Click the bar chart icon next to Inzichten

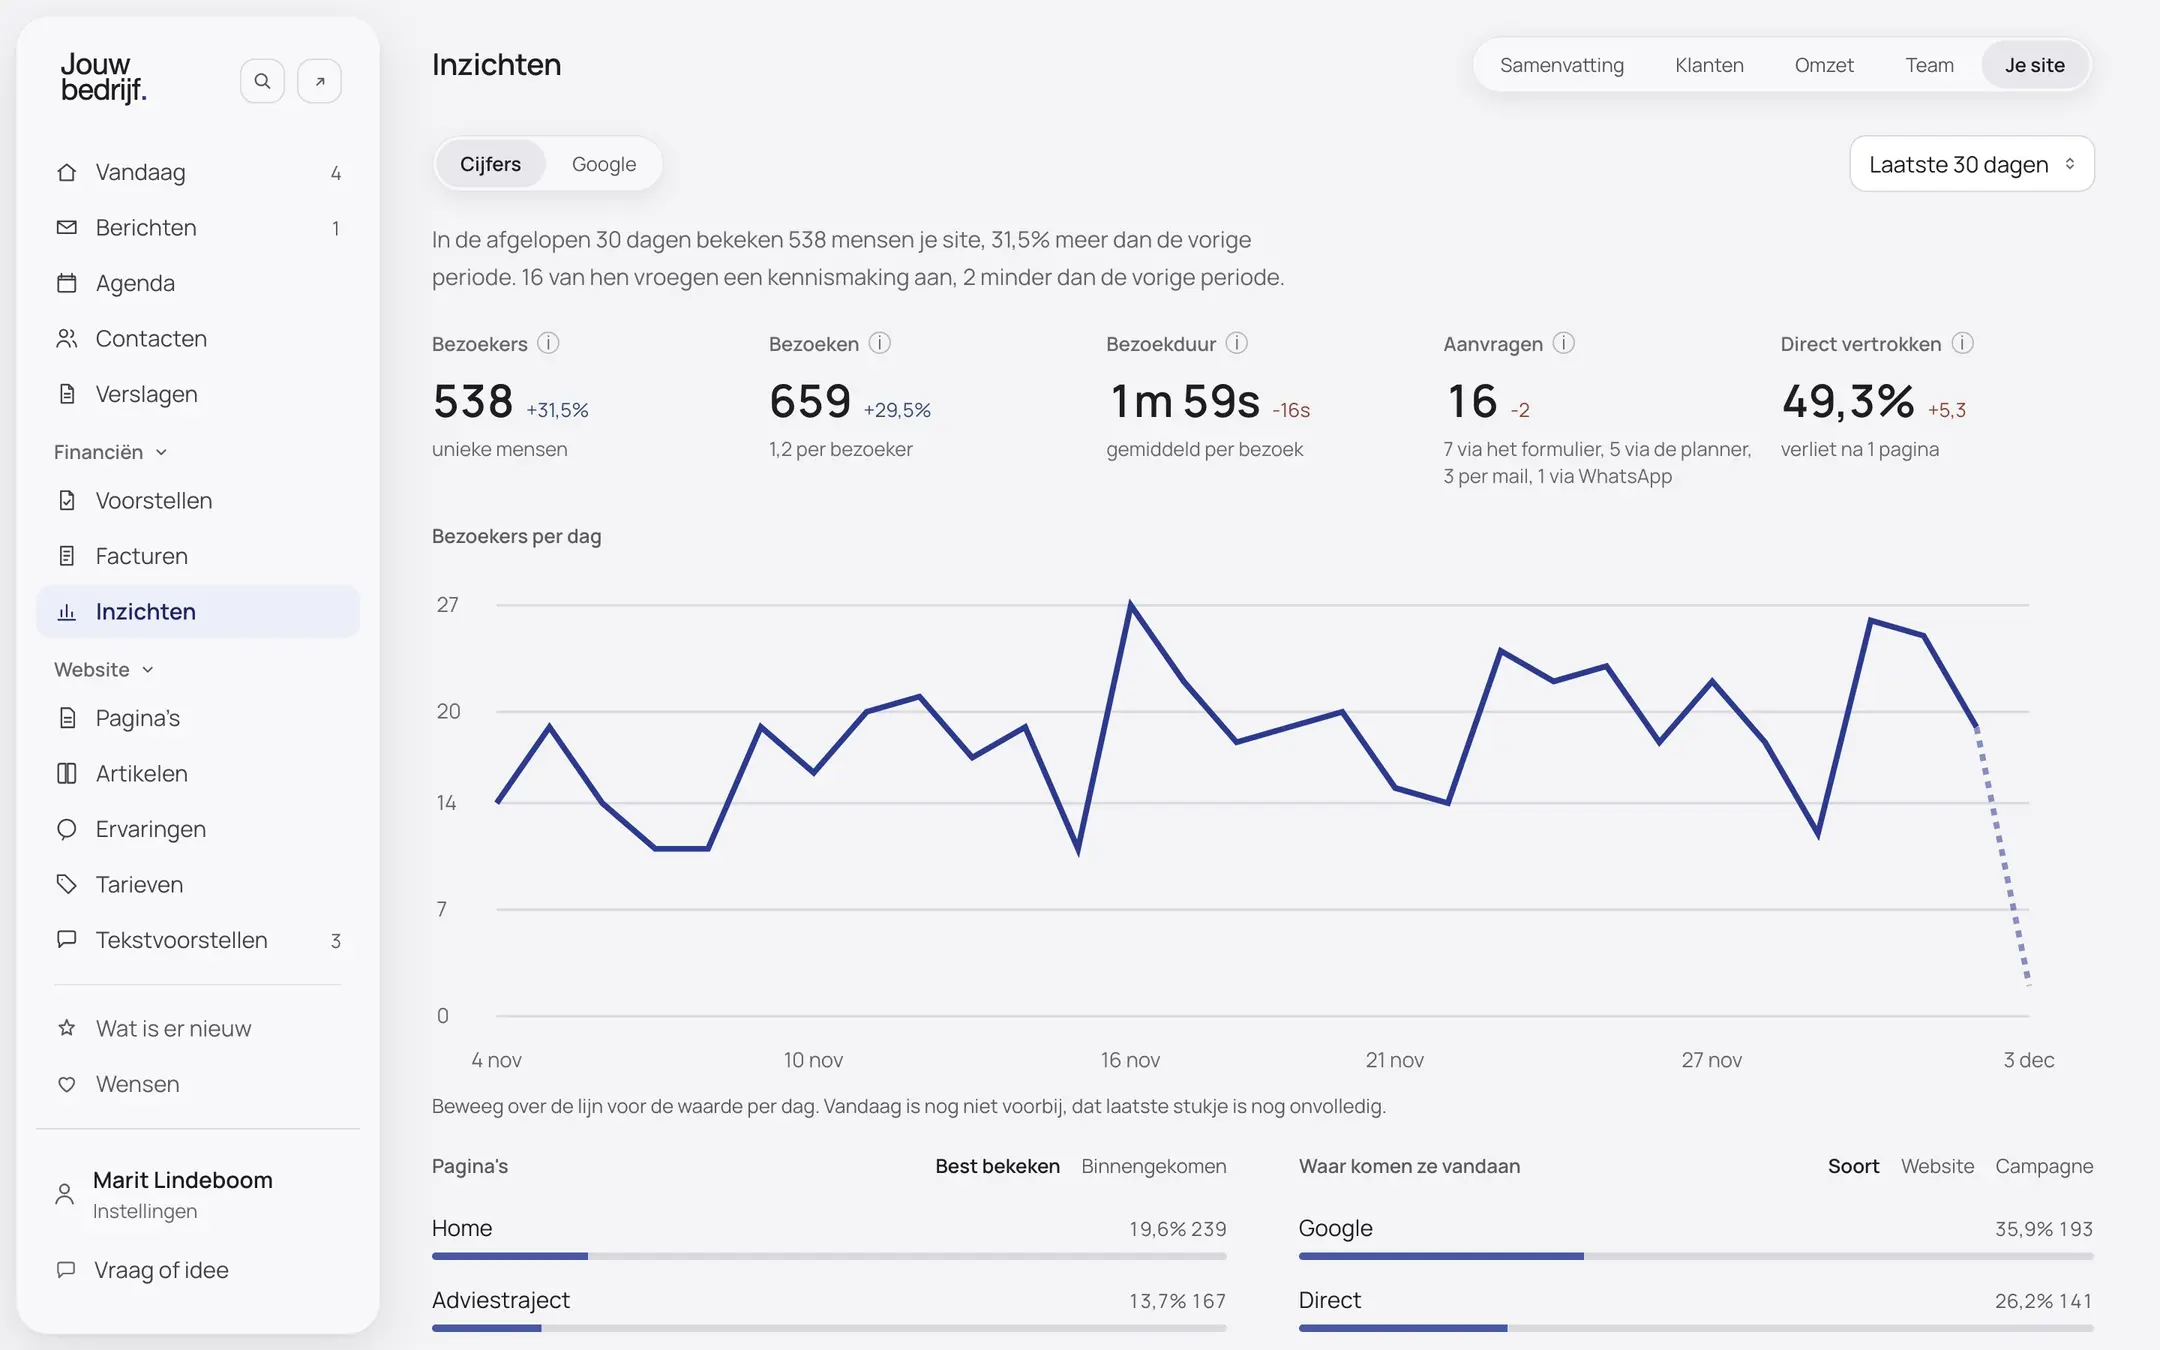click(67, 611)
